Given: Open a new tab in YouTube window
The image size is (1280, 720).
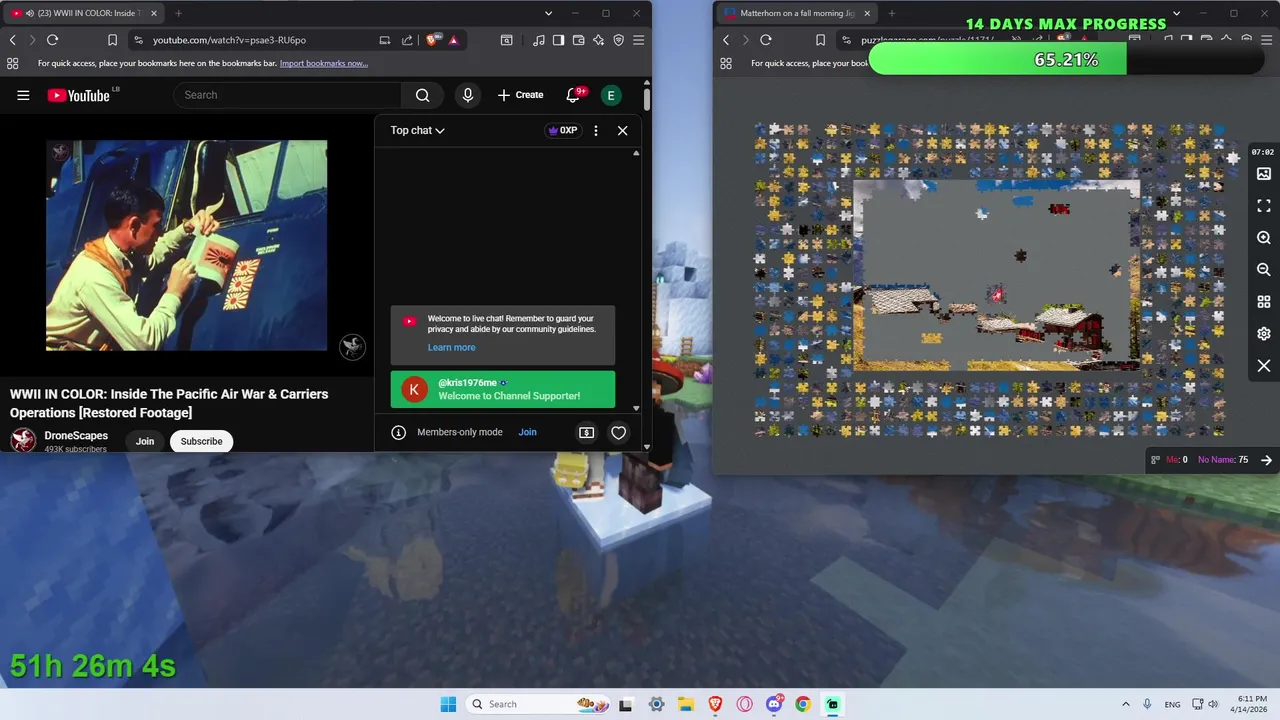Looking at the screenshot, I should [178, 13].
